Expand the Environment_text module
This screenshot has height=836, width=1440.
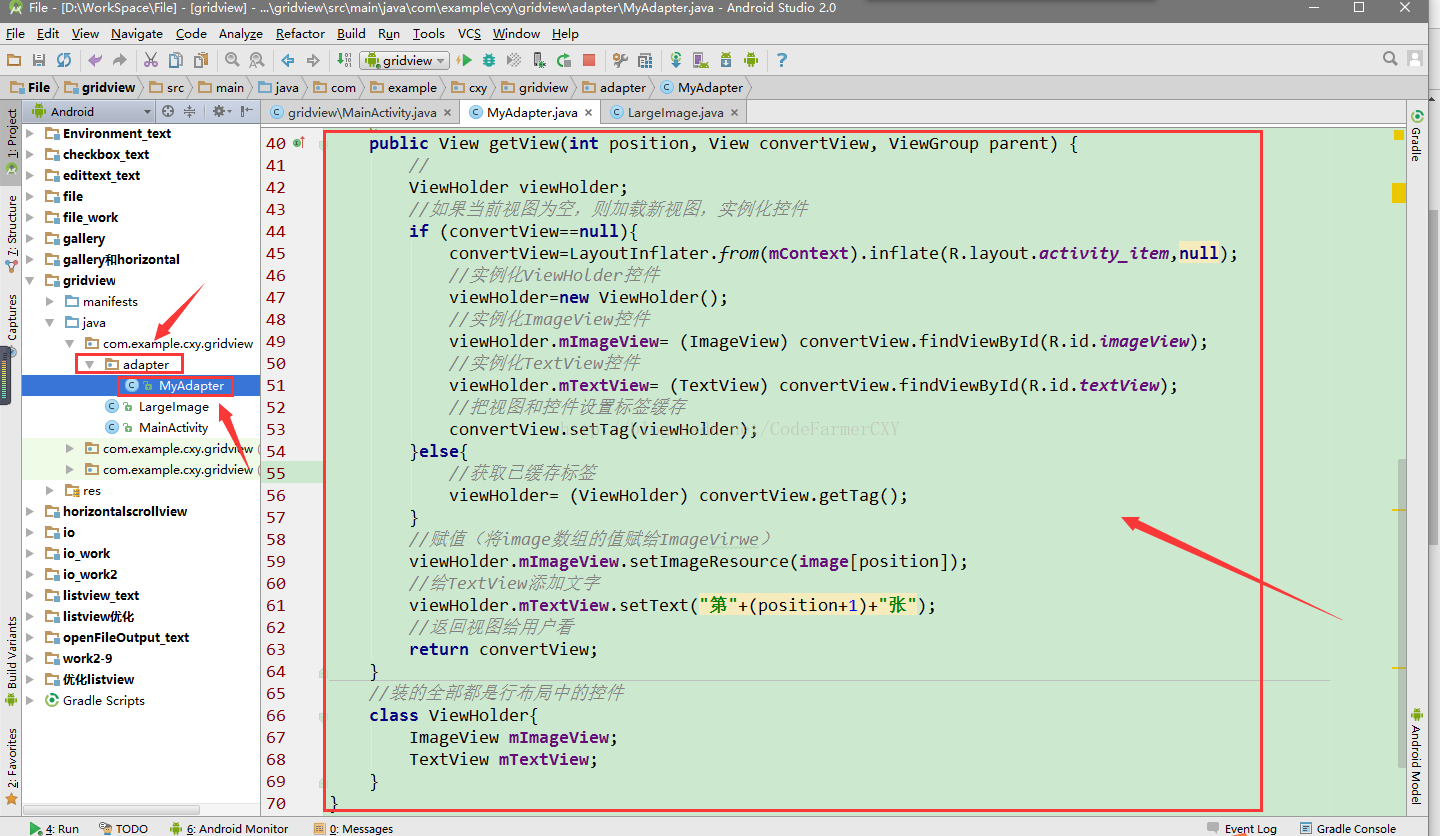tap(30, 133)
